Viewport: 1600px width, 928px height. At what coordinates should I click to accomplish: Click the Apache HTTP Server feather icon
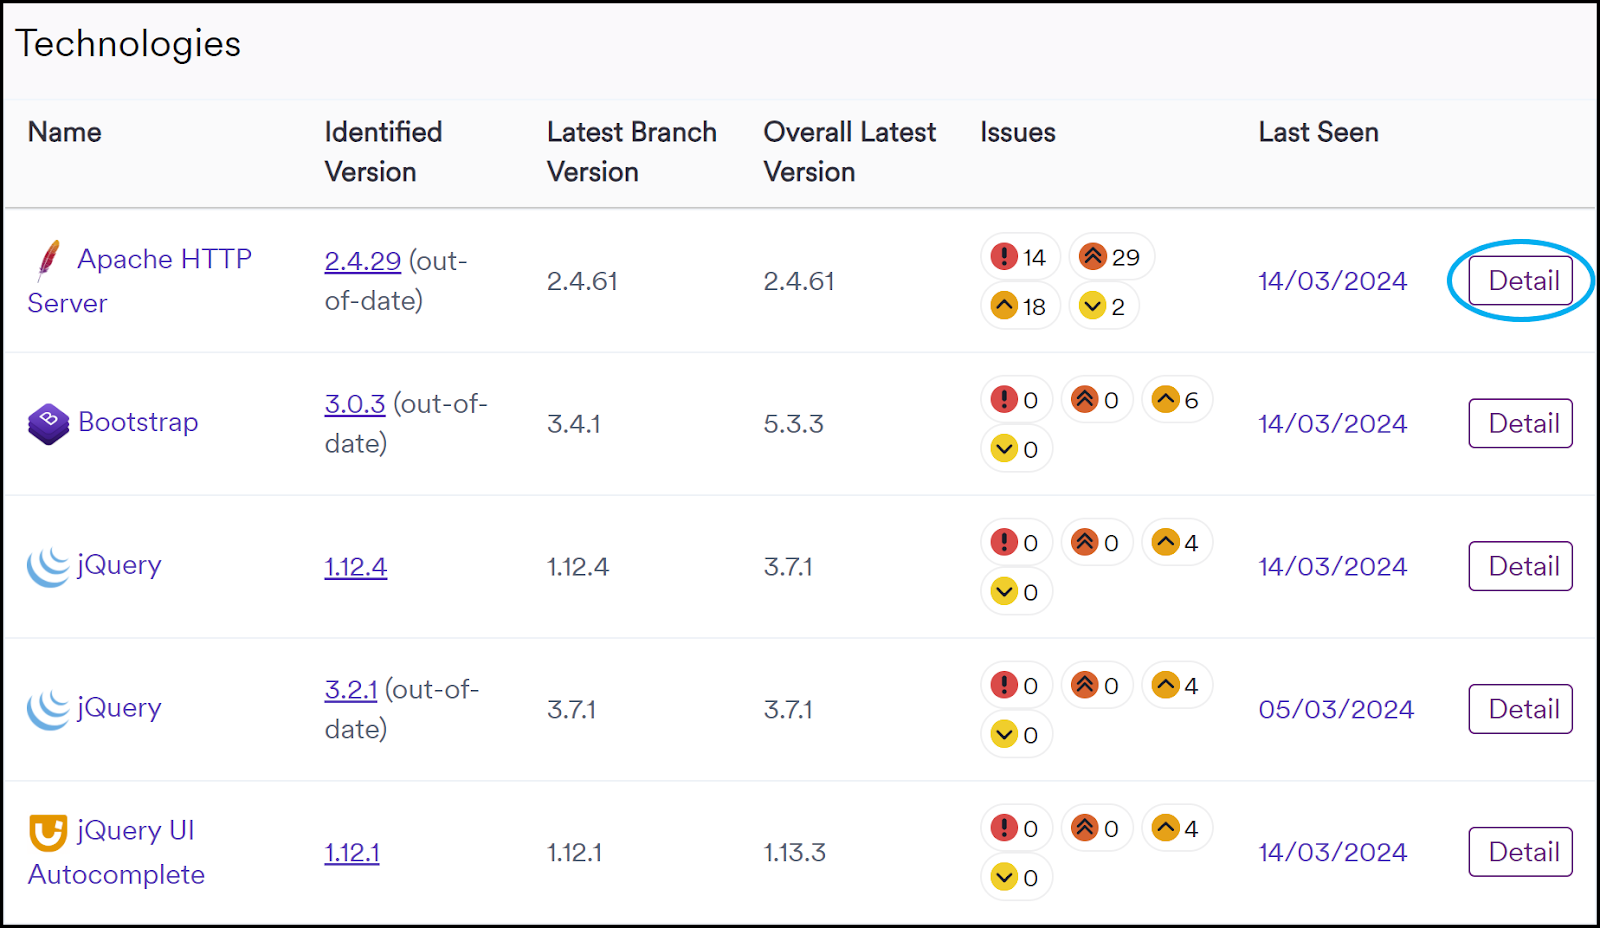[48, 261]
